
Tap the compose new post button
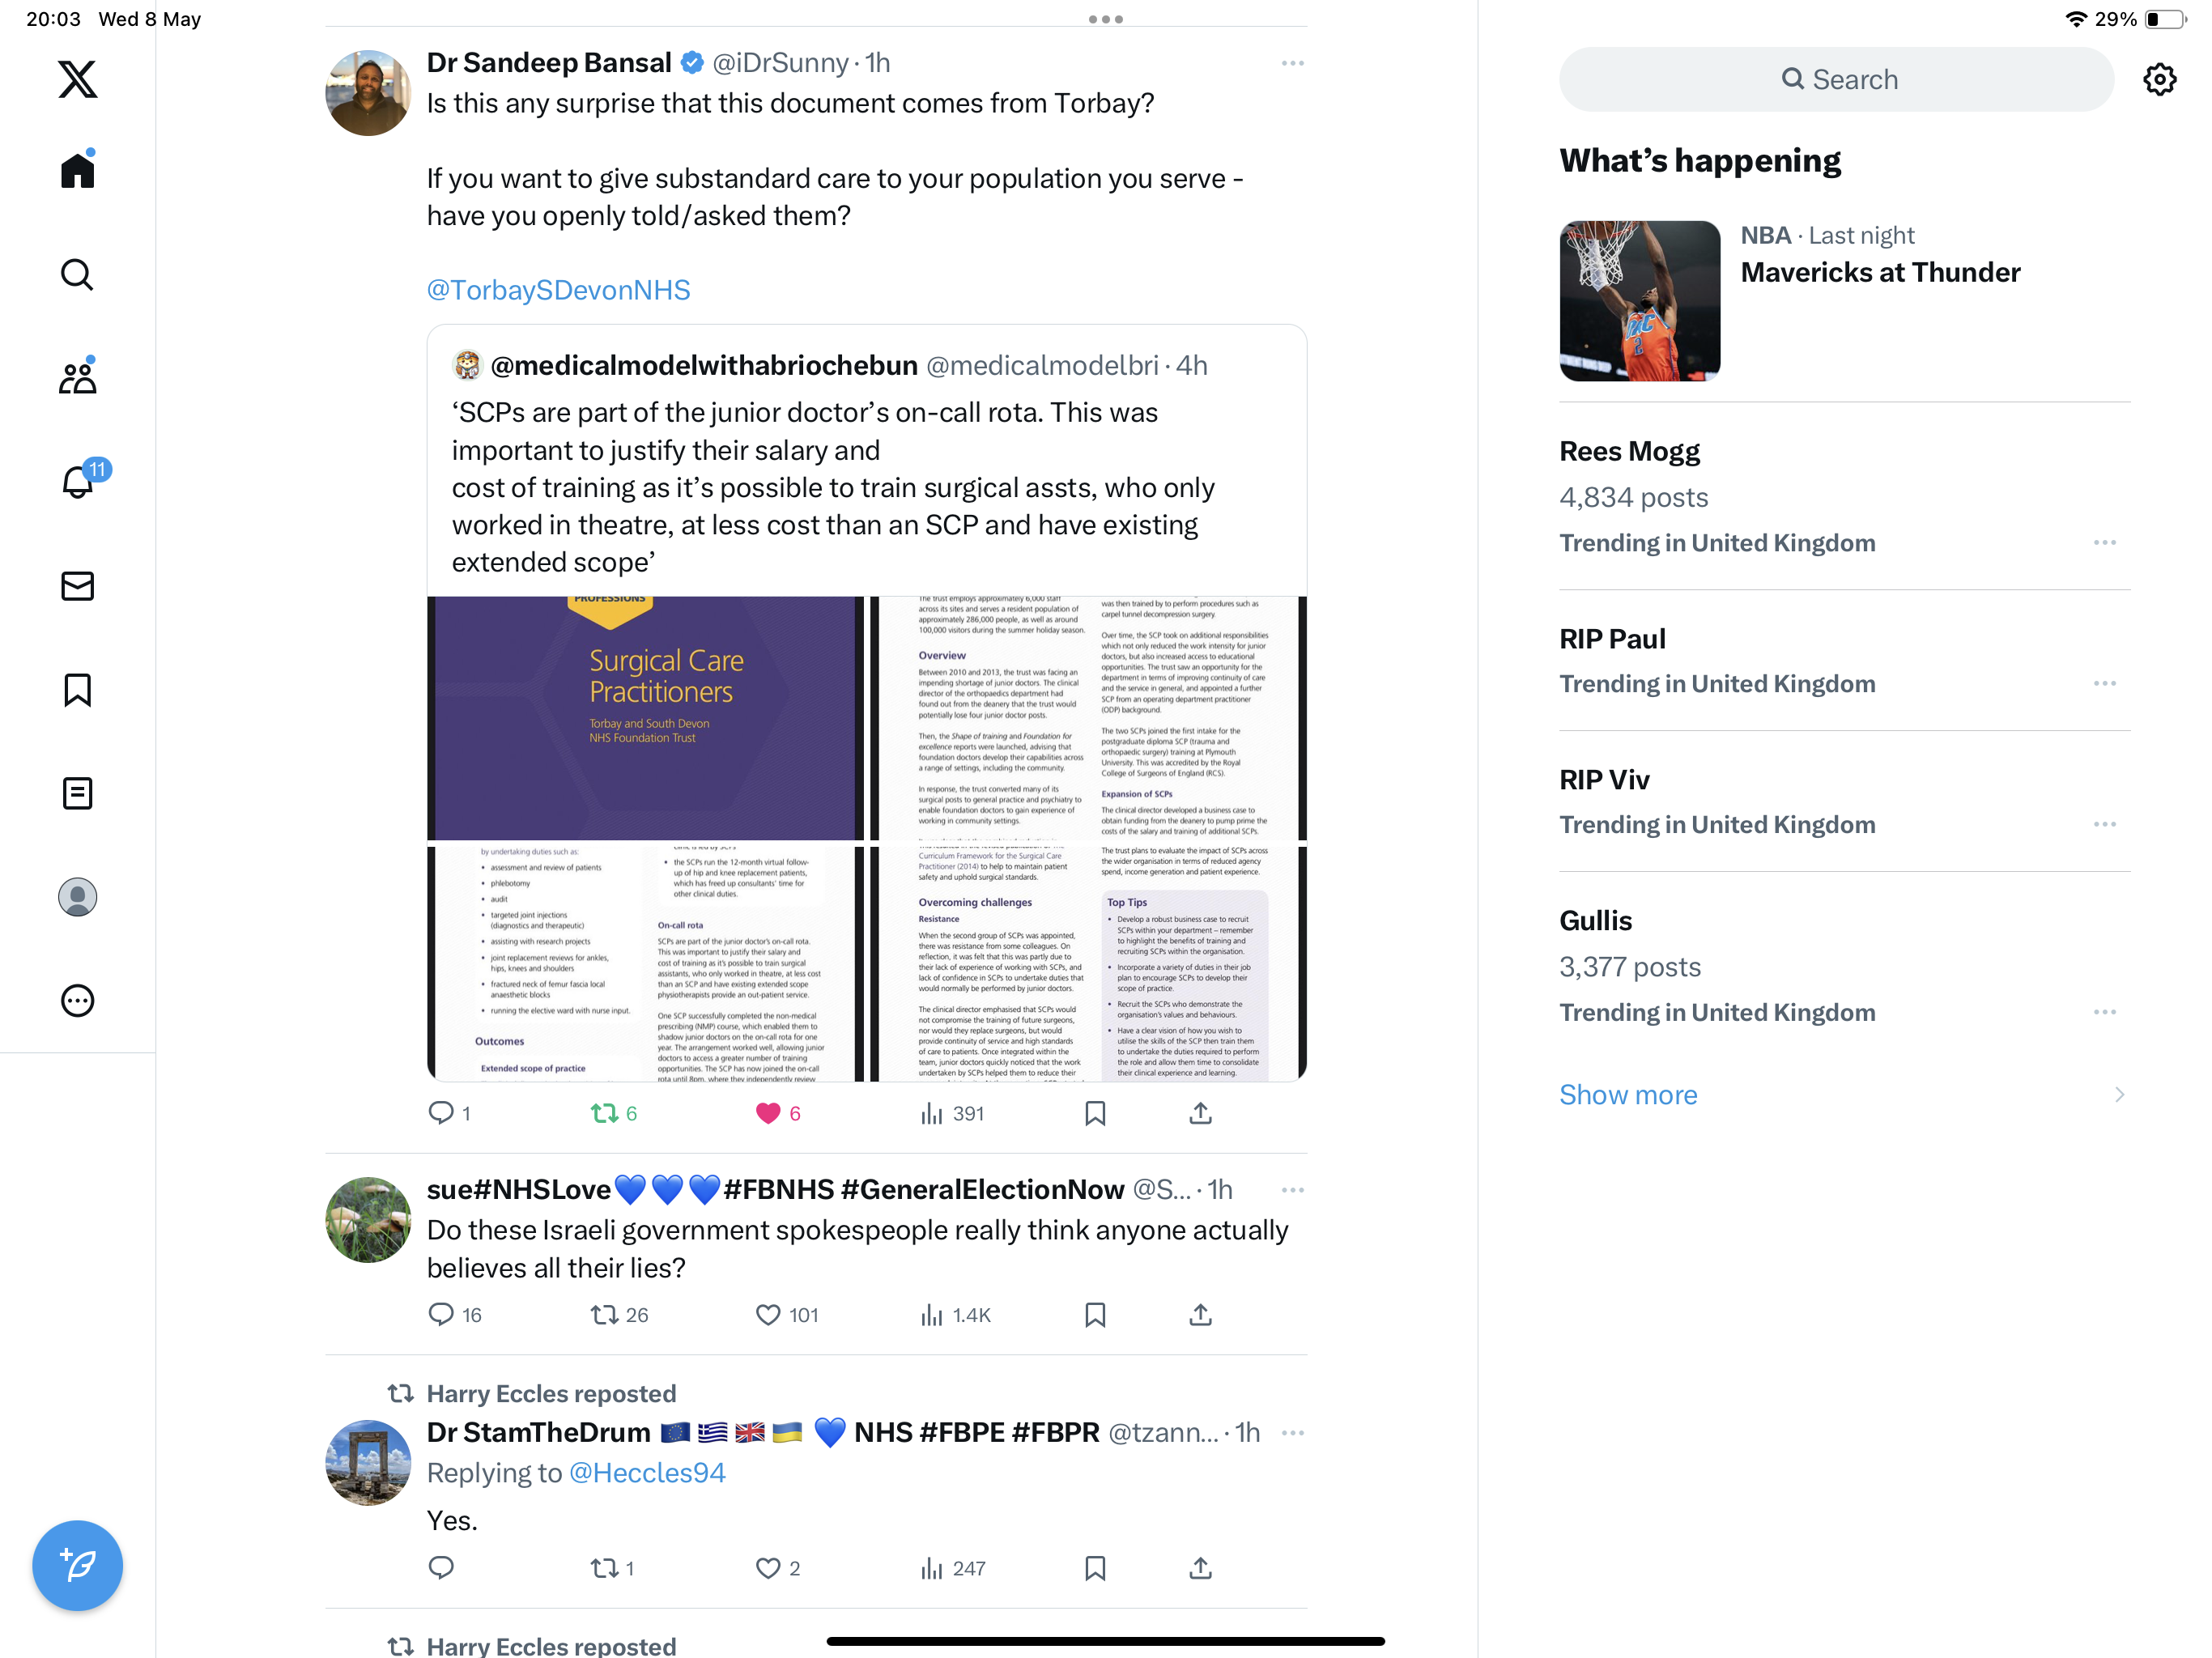(77, 1565)
